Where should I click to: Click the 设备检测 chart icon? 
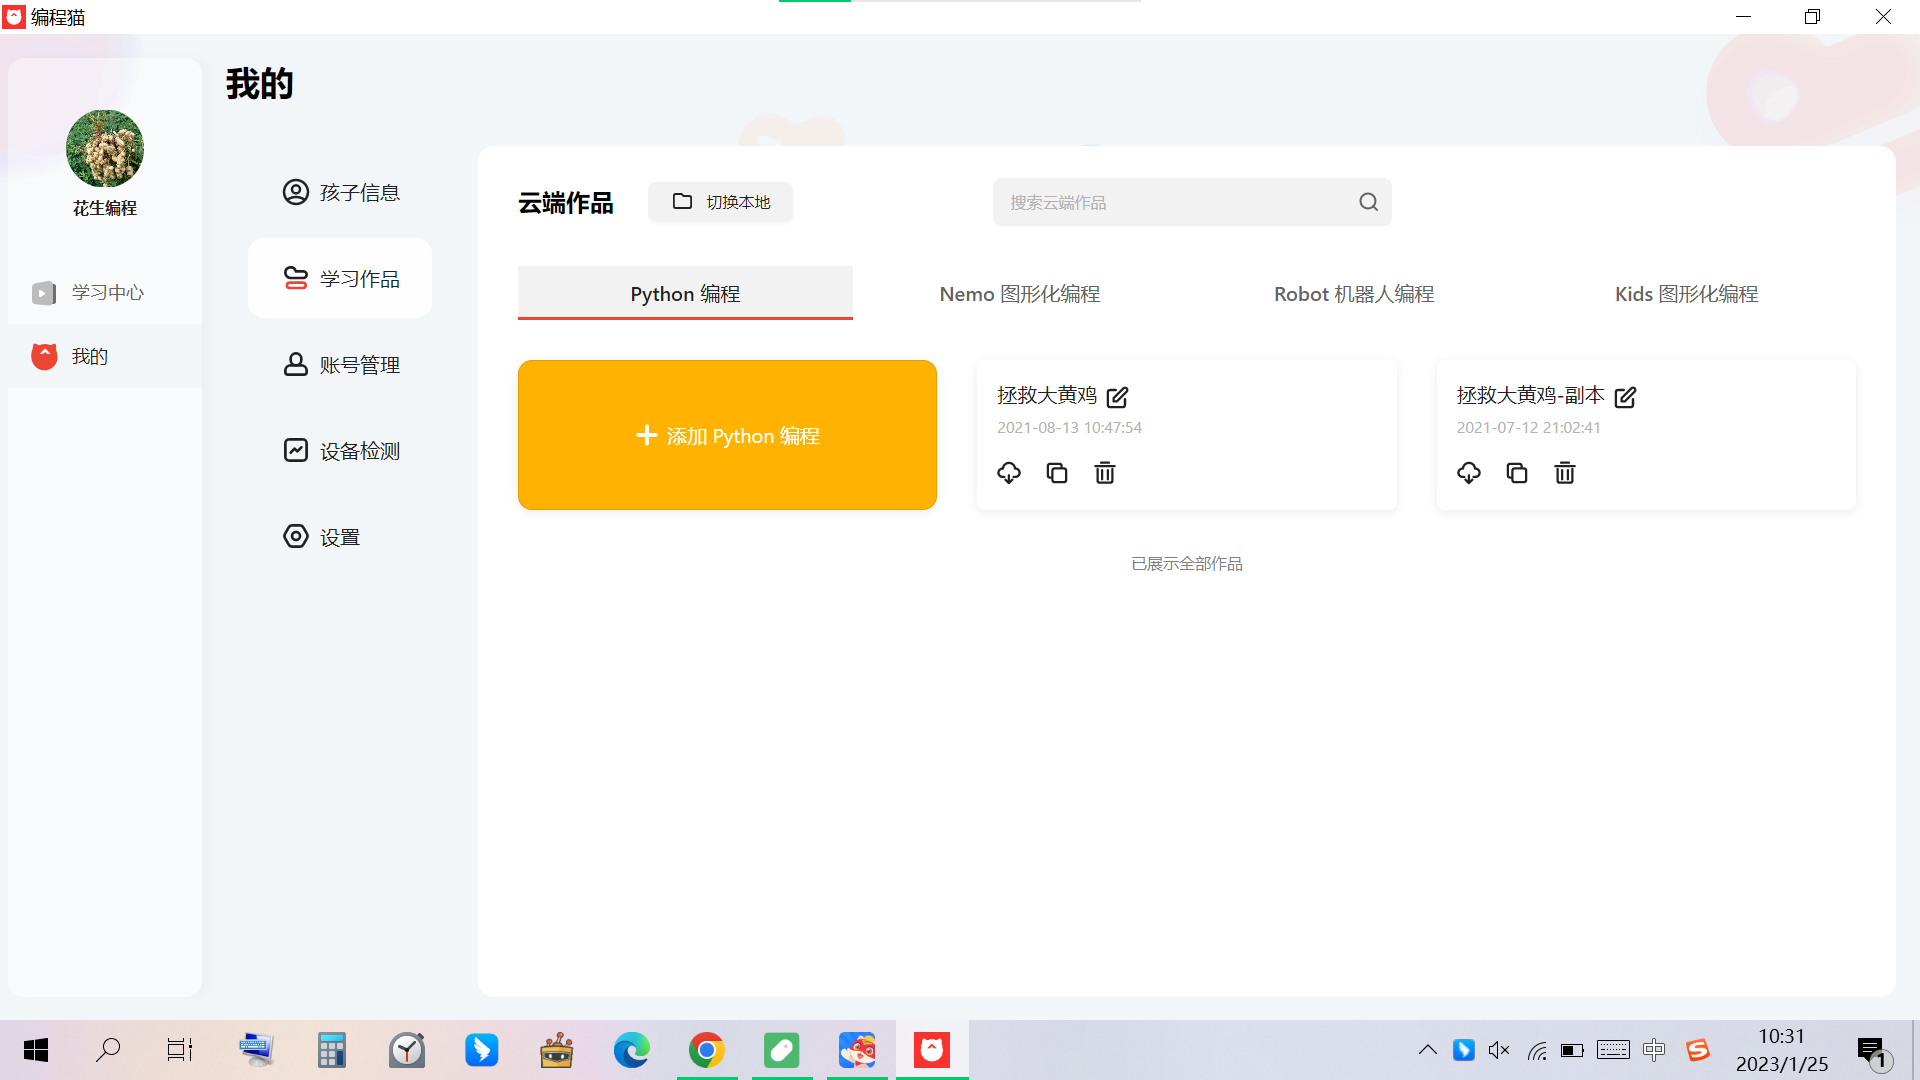(296, 450)
